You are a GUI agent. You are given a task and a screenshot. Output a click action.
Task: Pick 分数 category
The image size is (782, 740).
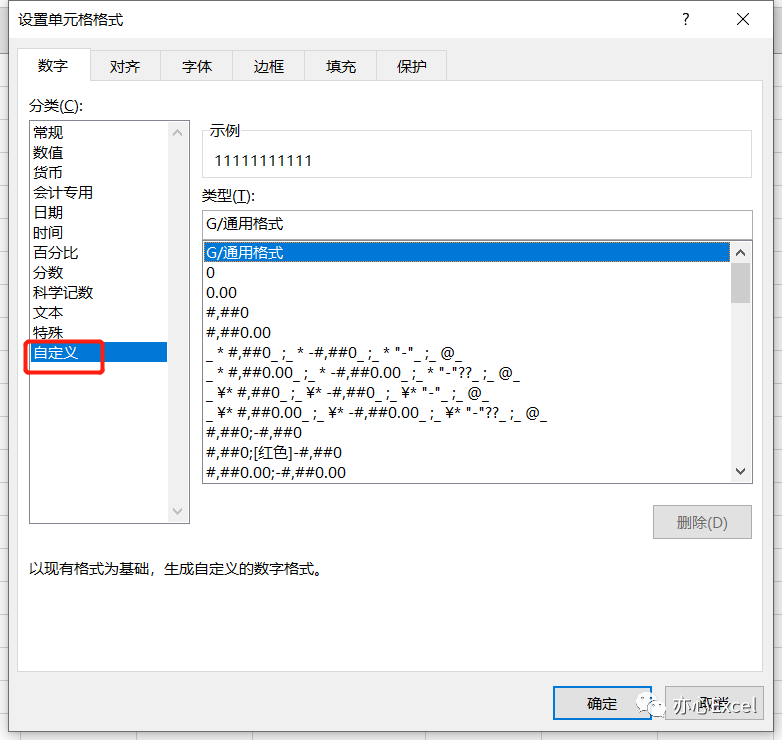pyautogui.click(x=99, y=272)
